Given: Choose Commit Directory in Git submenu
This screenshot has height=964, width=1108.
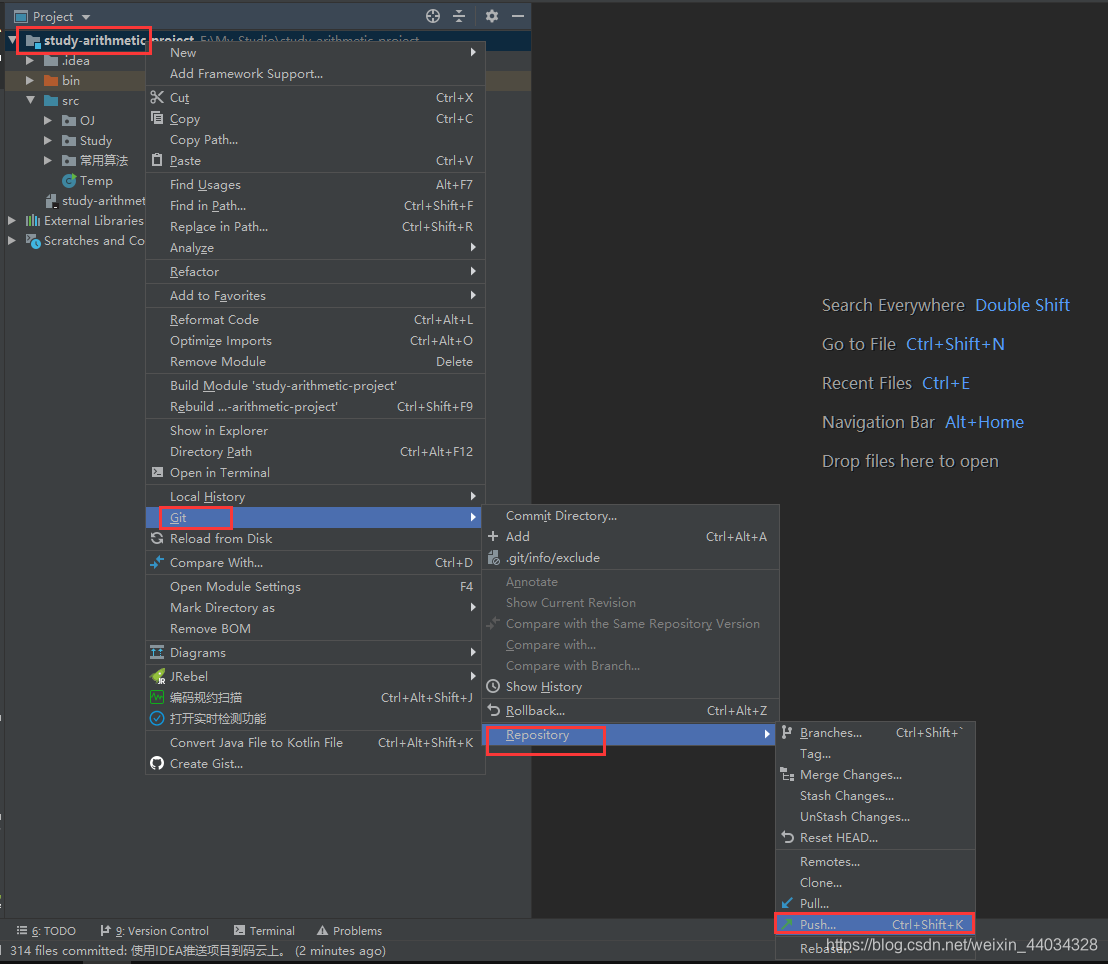Looking at the screenshot, I should coord(630,515).
